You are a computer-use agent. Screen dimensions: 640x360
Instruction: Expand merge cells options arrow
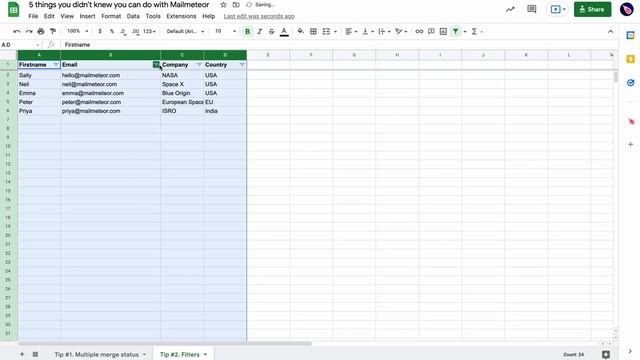tap(336, 31)
